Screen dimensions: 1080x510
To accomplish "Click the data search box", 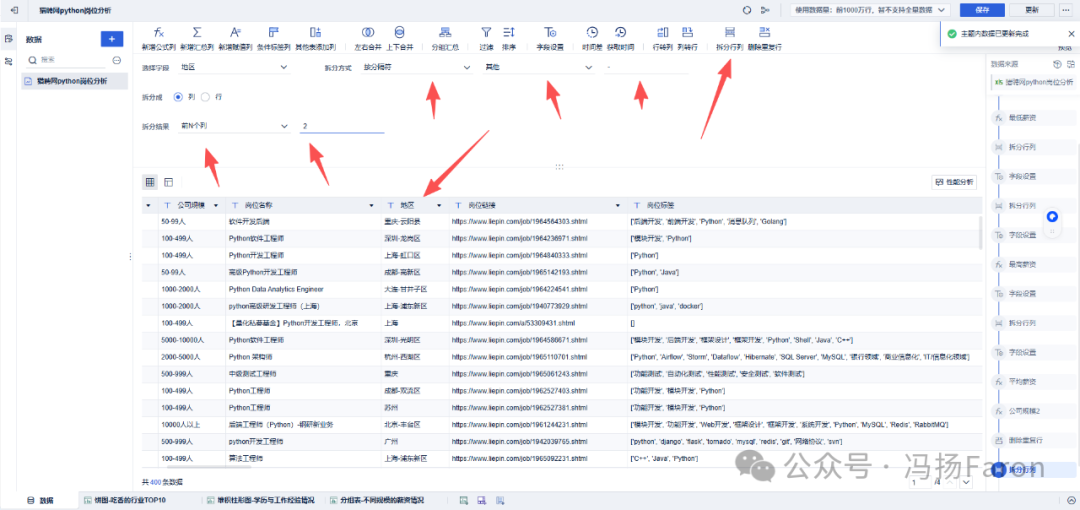I will click(68, 60).
